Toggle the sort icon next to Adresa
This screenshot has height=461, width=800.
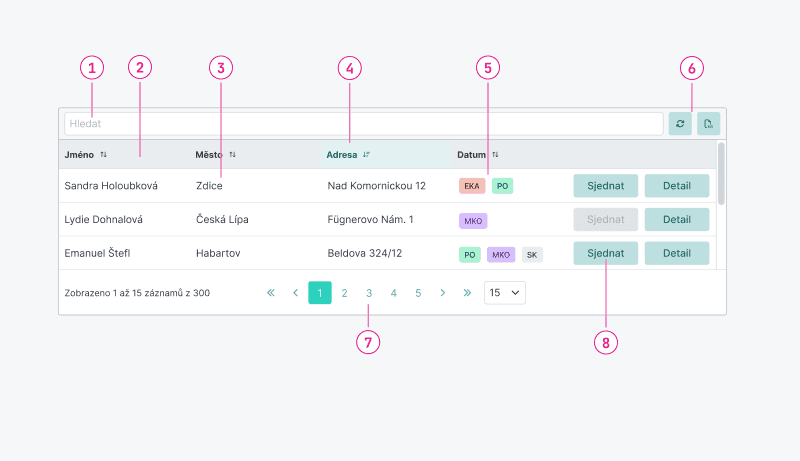(366, 155)
